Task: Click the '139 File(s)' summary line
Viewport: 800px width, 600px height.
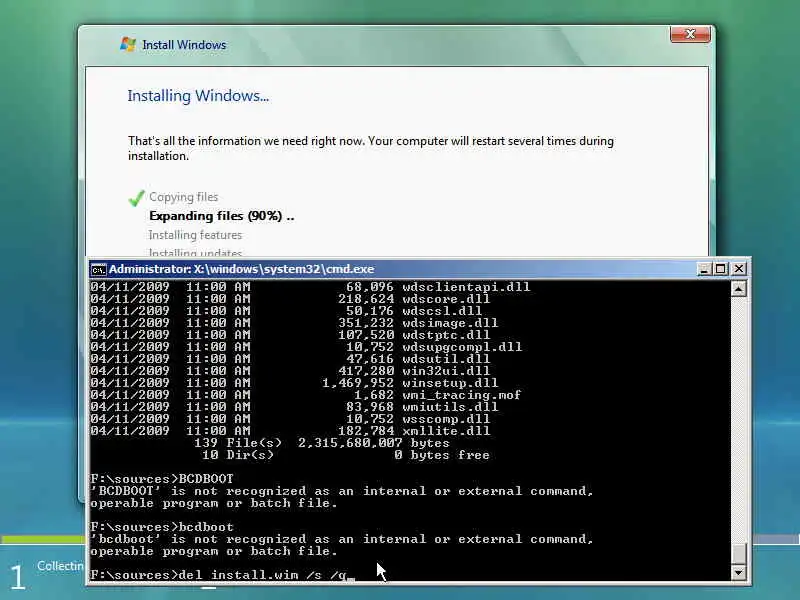Action: click(x=322, y=443)
